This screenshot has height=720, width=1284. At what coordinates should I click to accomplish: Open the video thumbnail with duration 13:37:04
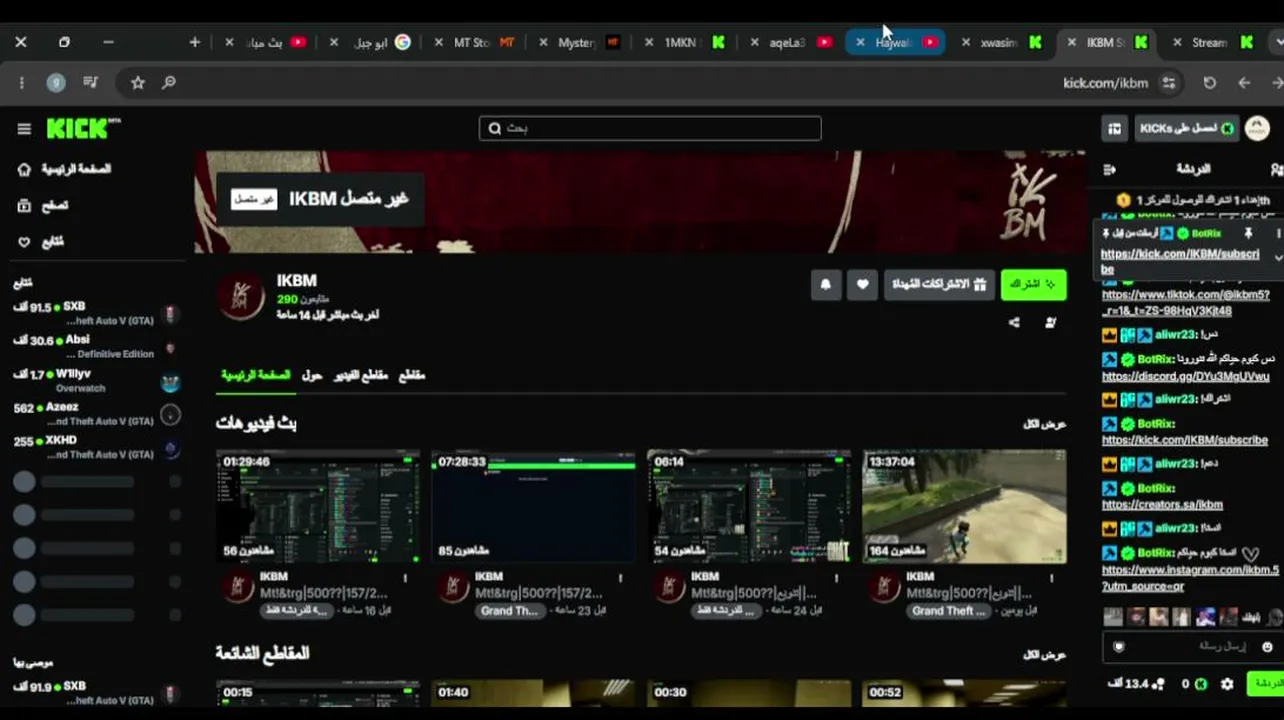(964, 507)
